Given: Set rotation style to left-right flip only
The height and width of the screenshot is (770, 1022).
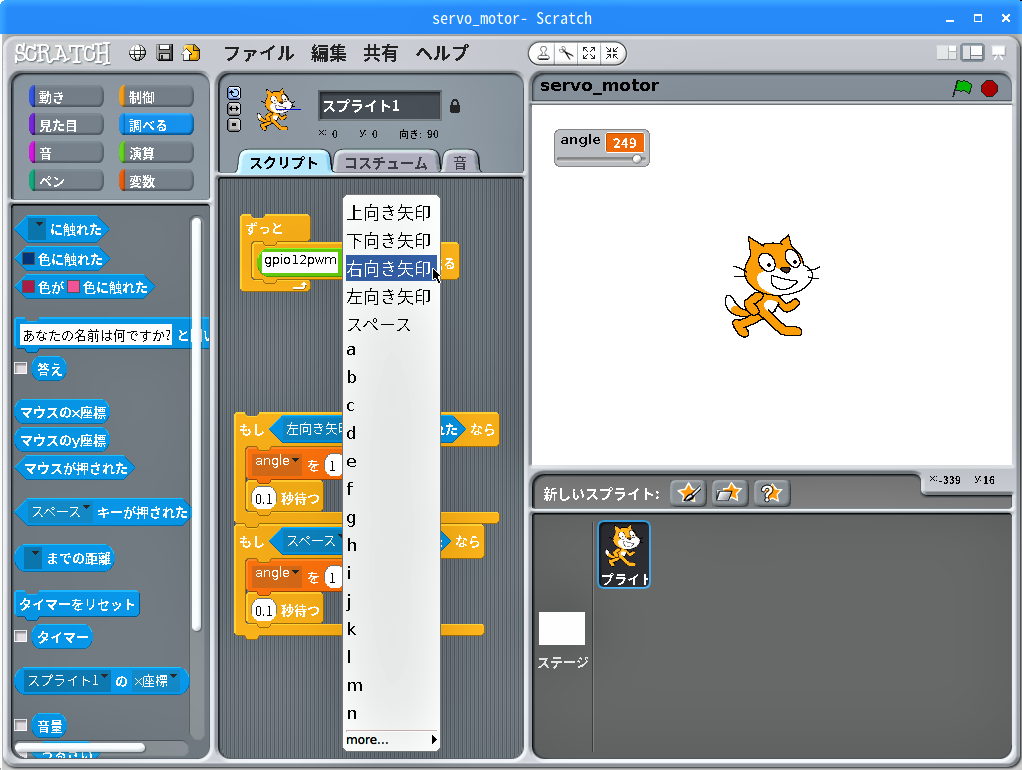Looking at the screenshot, I should point(234,109).
